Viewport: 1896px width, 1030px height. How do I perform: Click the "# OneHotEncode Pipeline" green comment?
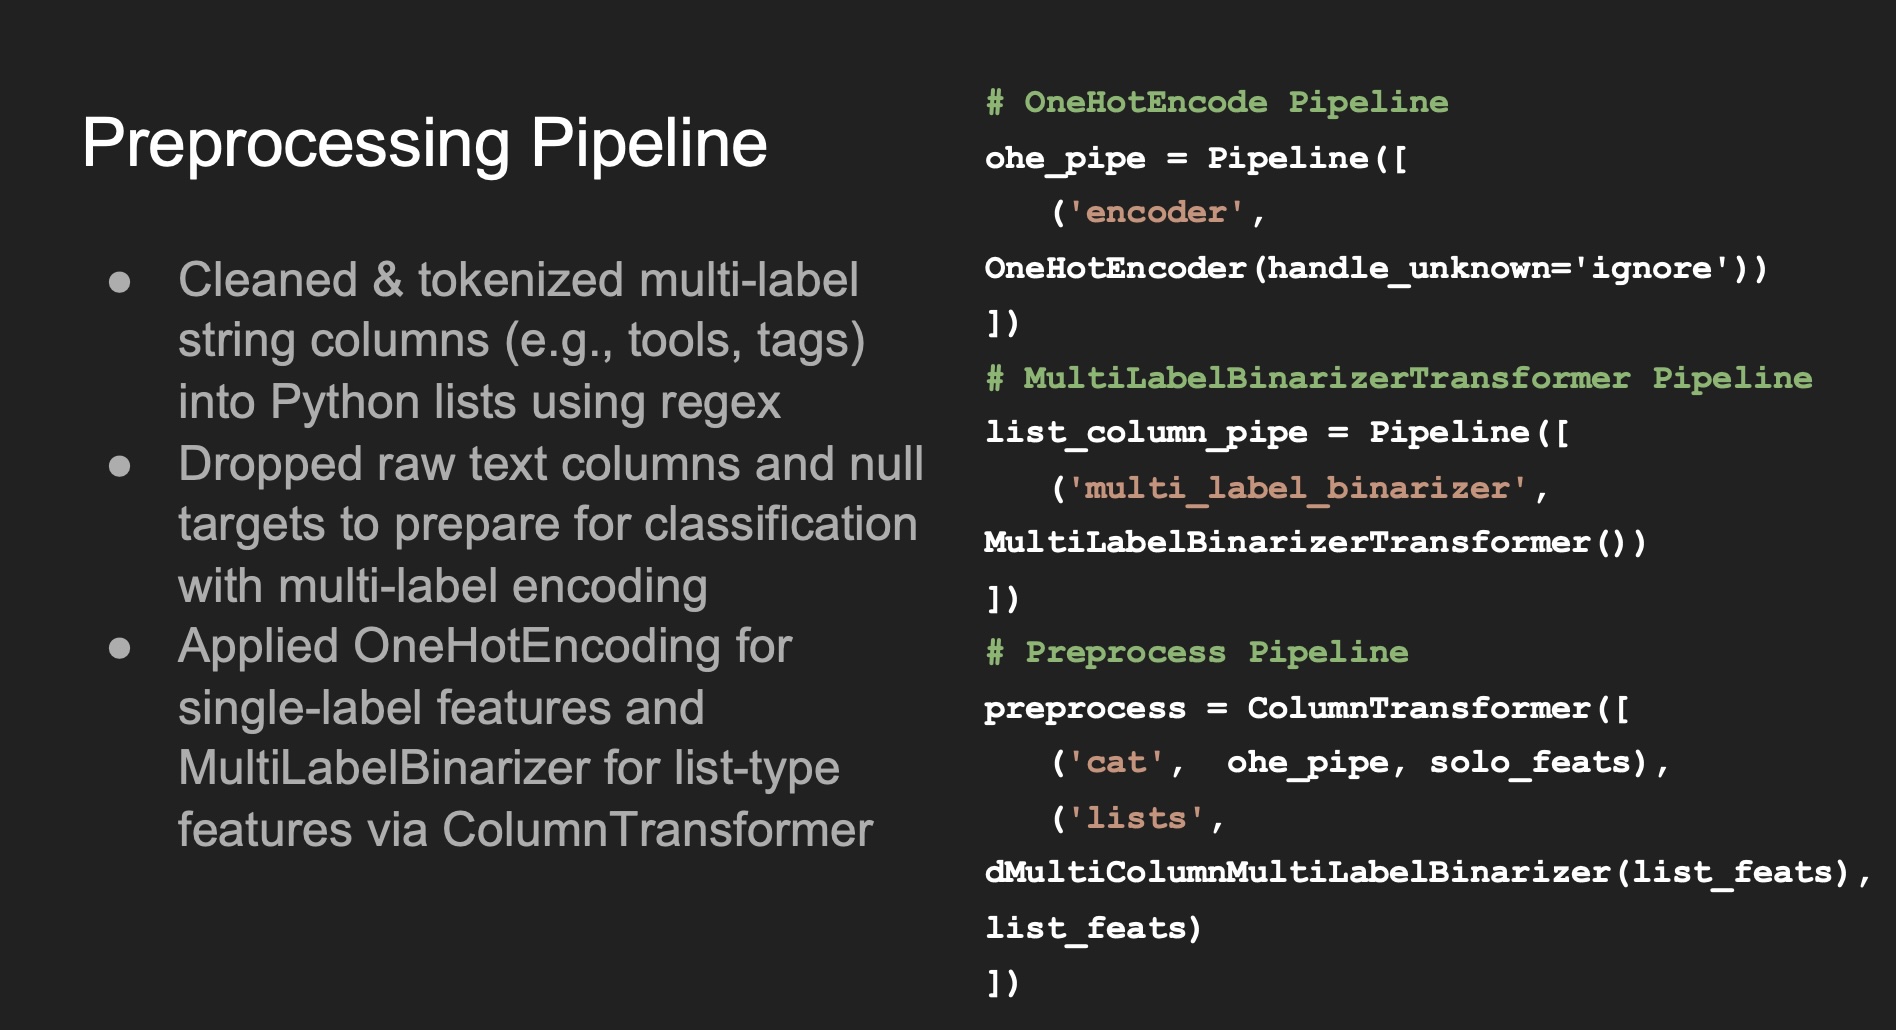[x=1216, y=102]
